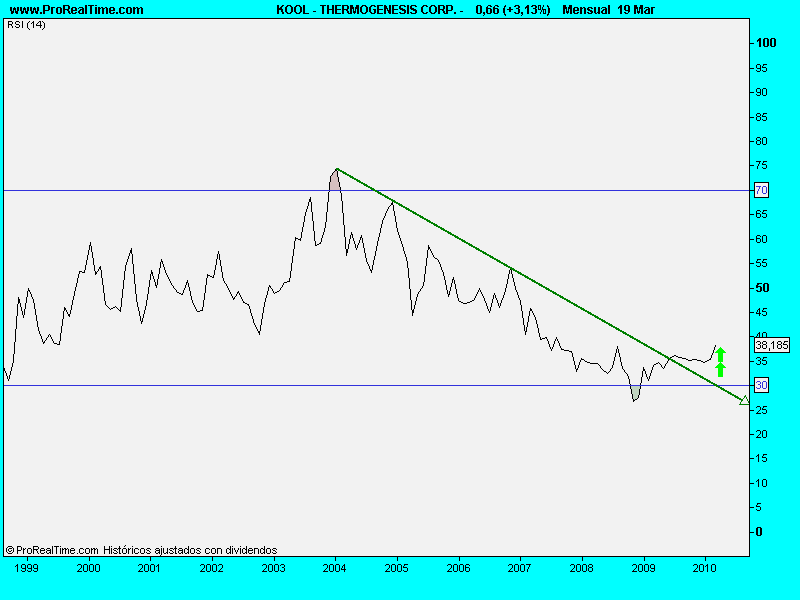Click the green triangle at trendline end
Viewport: 800px width, 600px height.
click(744, 401)
